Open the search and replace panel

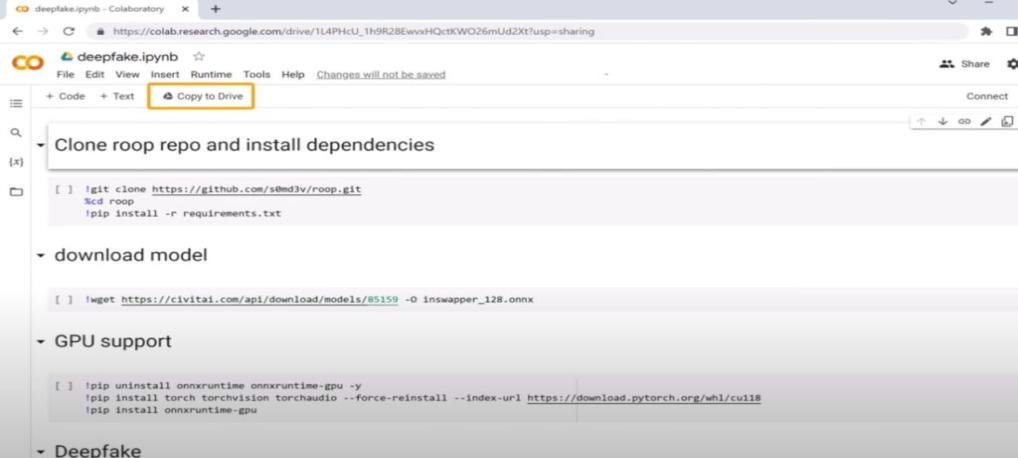click(16, 132)
